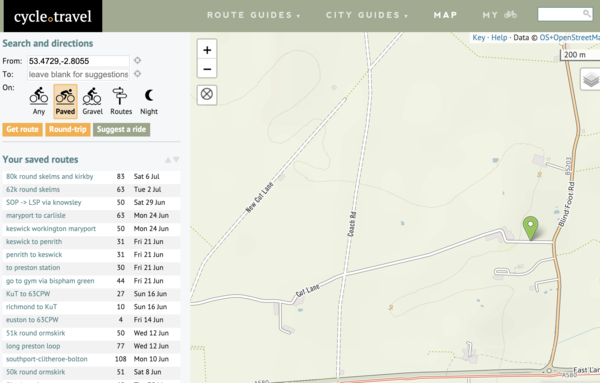Open the Map tab in the navigation

point(445,15)
